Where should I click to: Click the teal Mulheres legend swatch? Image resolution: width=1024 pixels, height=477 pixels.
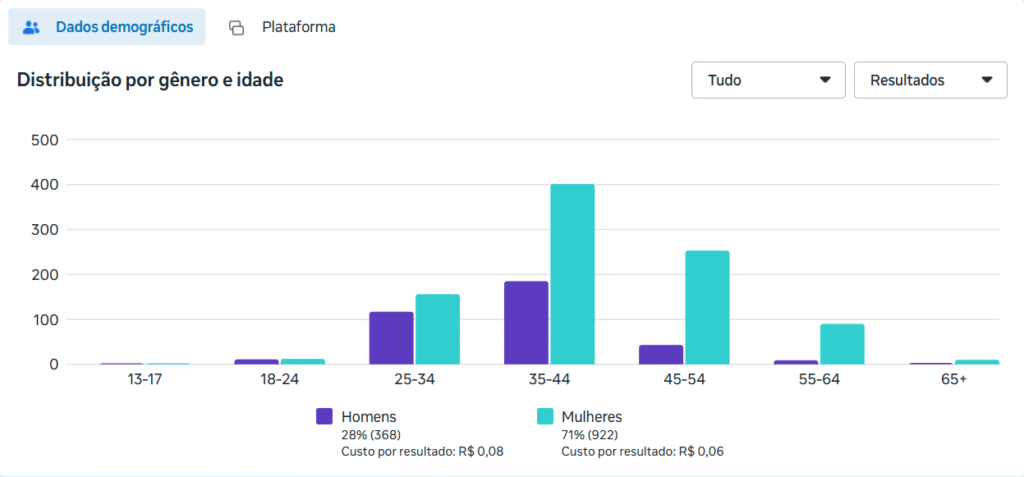545,417
